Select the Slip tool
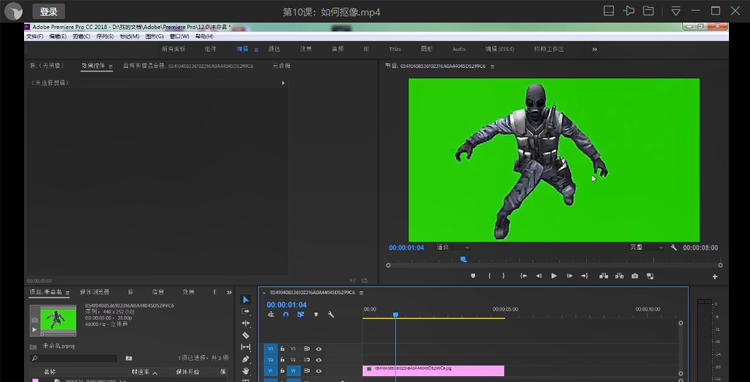This screenshot has height=382, width=750. click(x=245, y=347)
